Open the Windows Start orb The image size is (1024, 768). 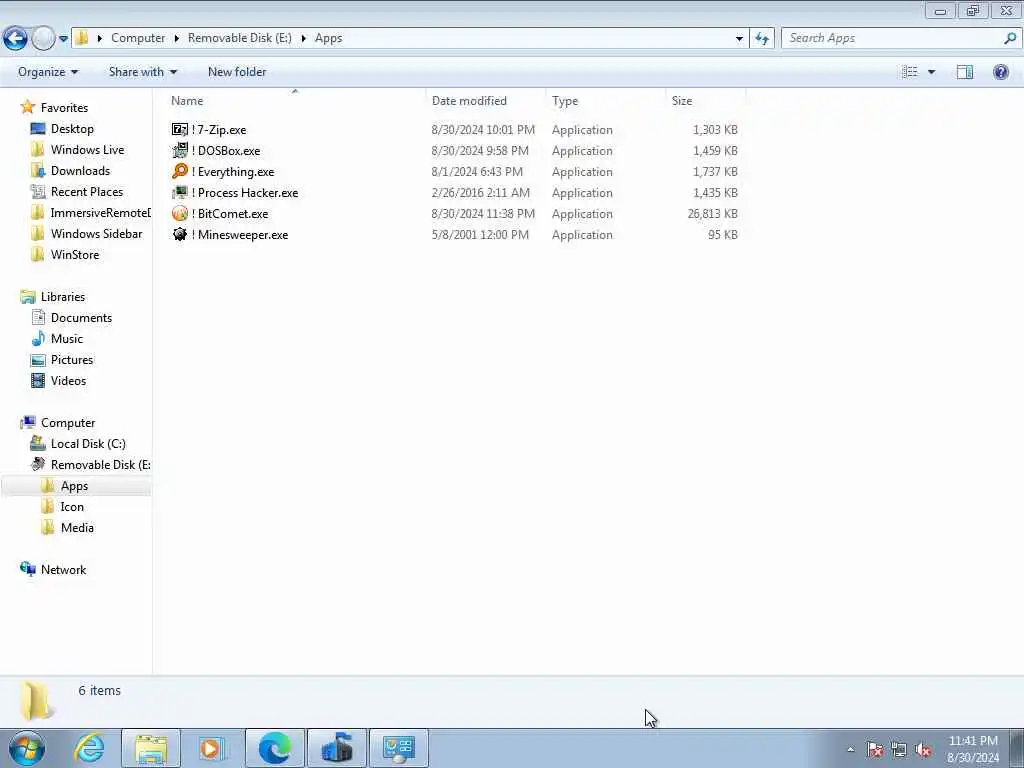pyautogui.click(x=27, y=748)
